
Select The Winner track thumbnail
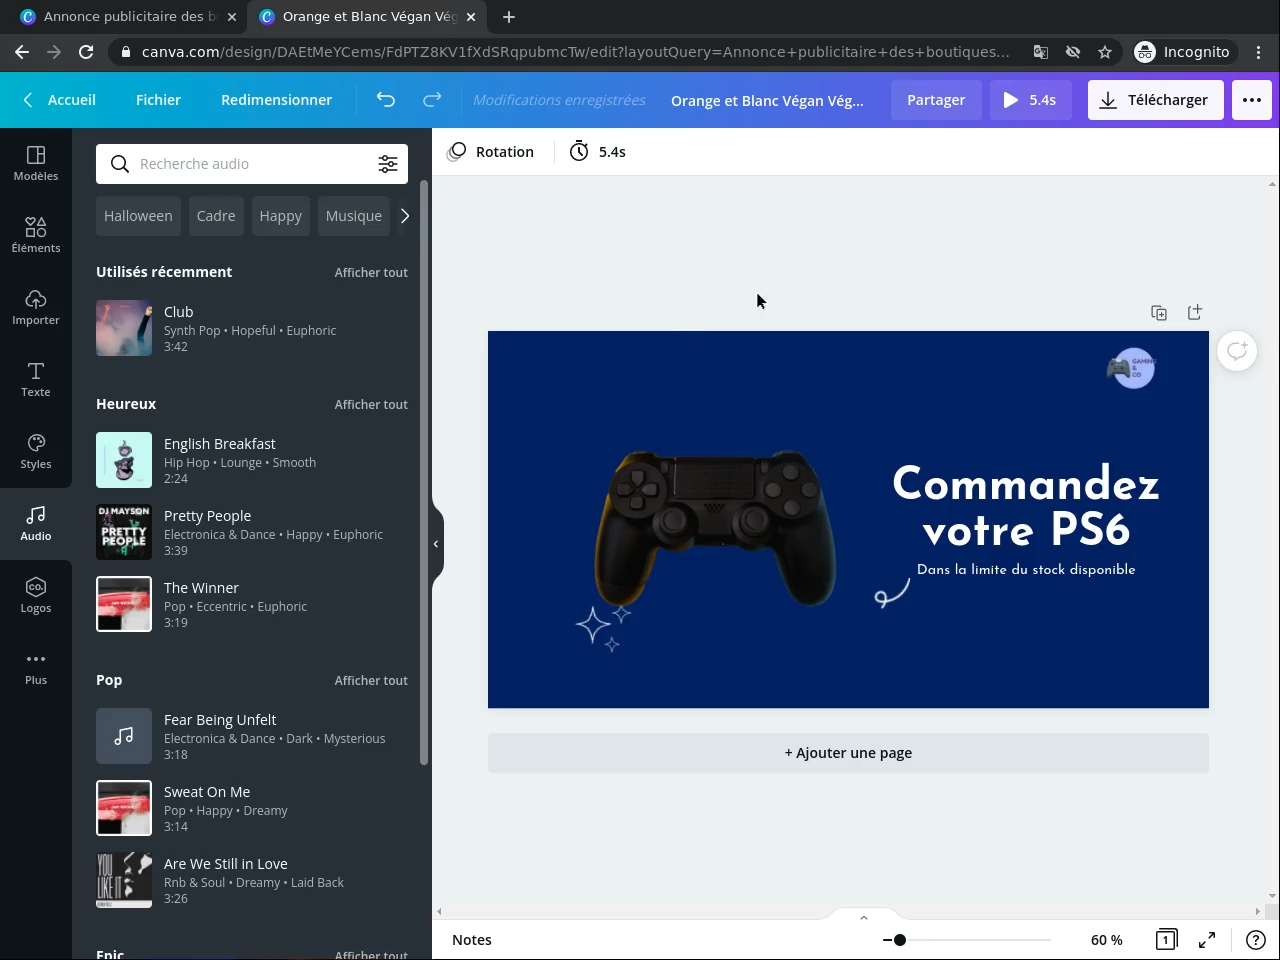click(124, 604)
